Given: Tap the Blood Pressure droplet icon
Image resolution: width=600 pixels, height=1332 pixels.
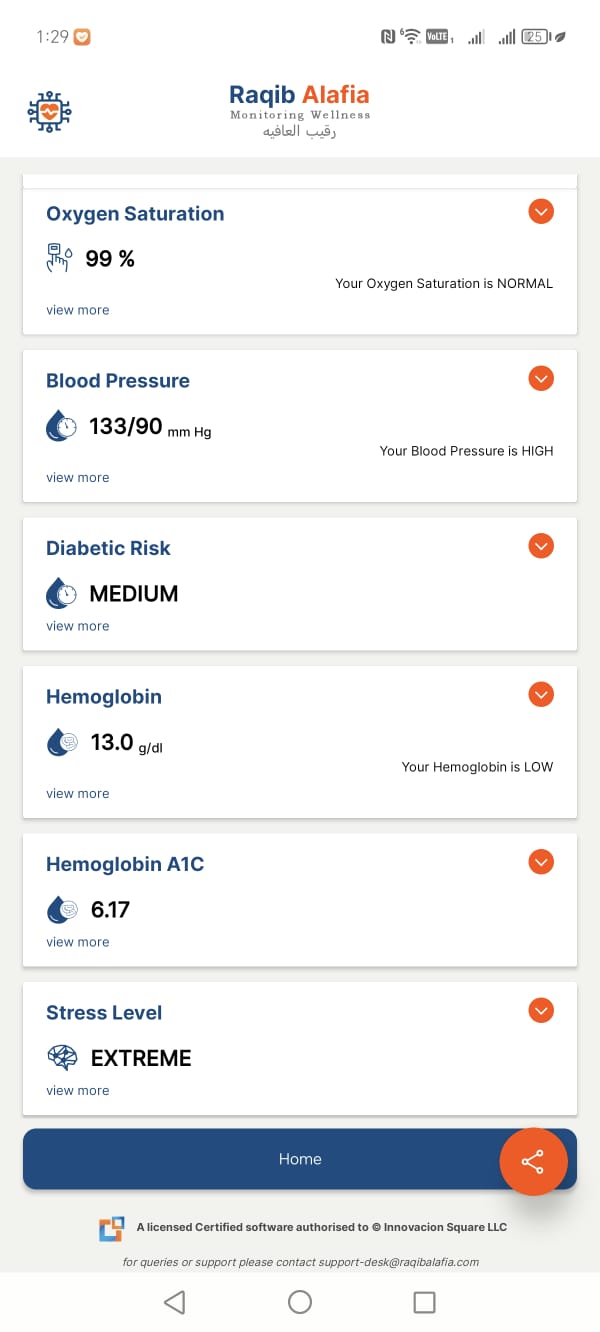Looking at the screenshot, I should (x=62, y=426).
